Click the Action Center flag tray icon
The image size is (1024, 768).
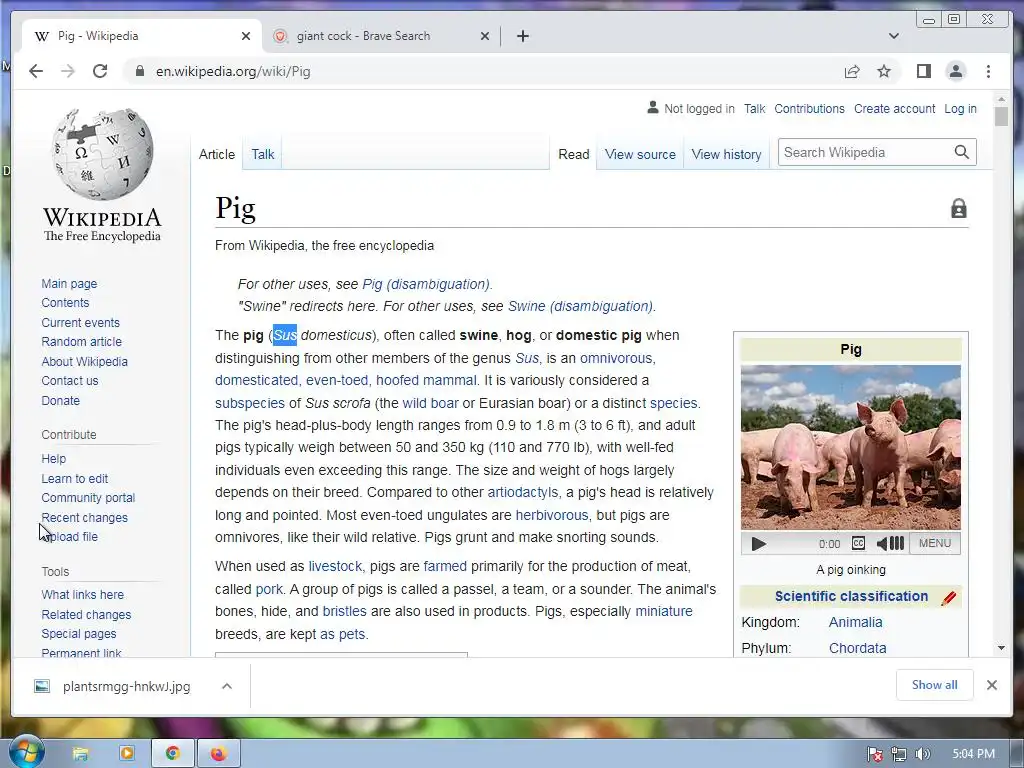[875, 754]
